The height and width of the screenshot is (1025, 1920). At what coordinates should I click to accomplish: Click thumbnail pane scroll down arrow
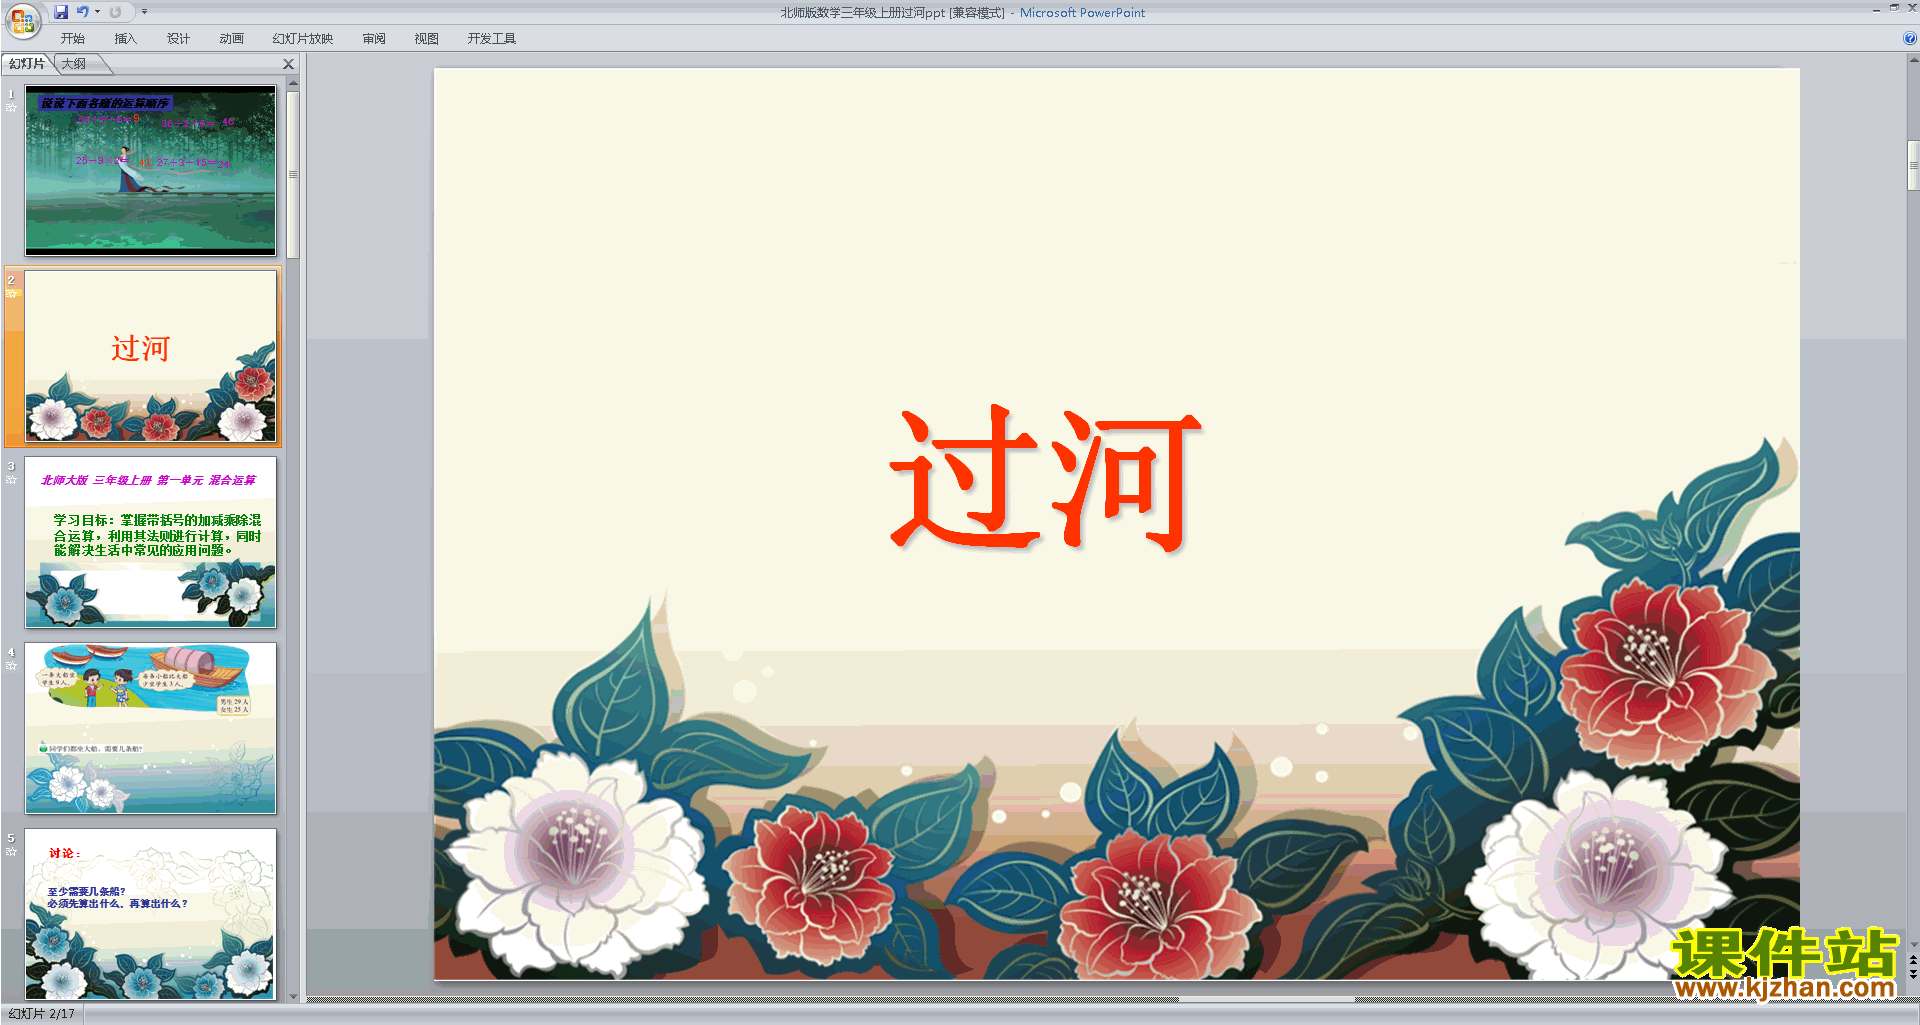(293, 996)
